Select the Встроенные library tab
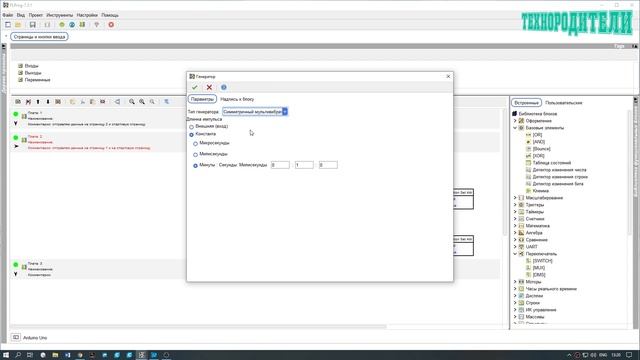 coord(527,103)
